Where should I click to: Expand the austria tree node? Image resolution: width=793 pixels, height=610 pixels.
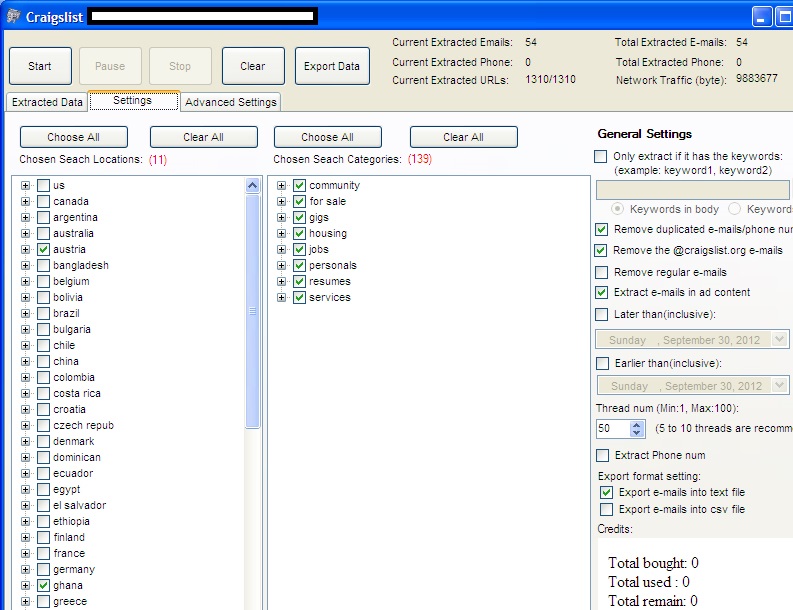click(x=25, y=249)
